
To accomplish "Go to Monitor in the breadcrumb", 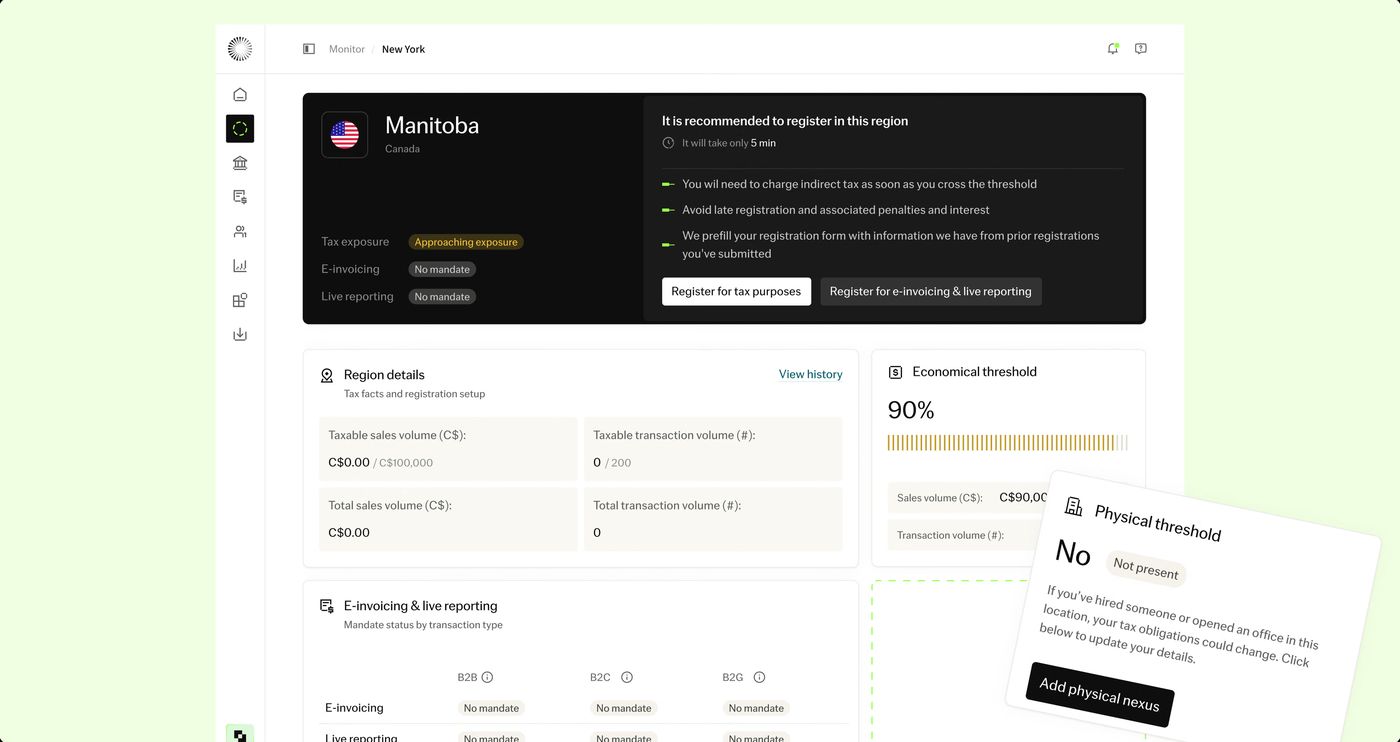I will coord(347,49).
